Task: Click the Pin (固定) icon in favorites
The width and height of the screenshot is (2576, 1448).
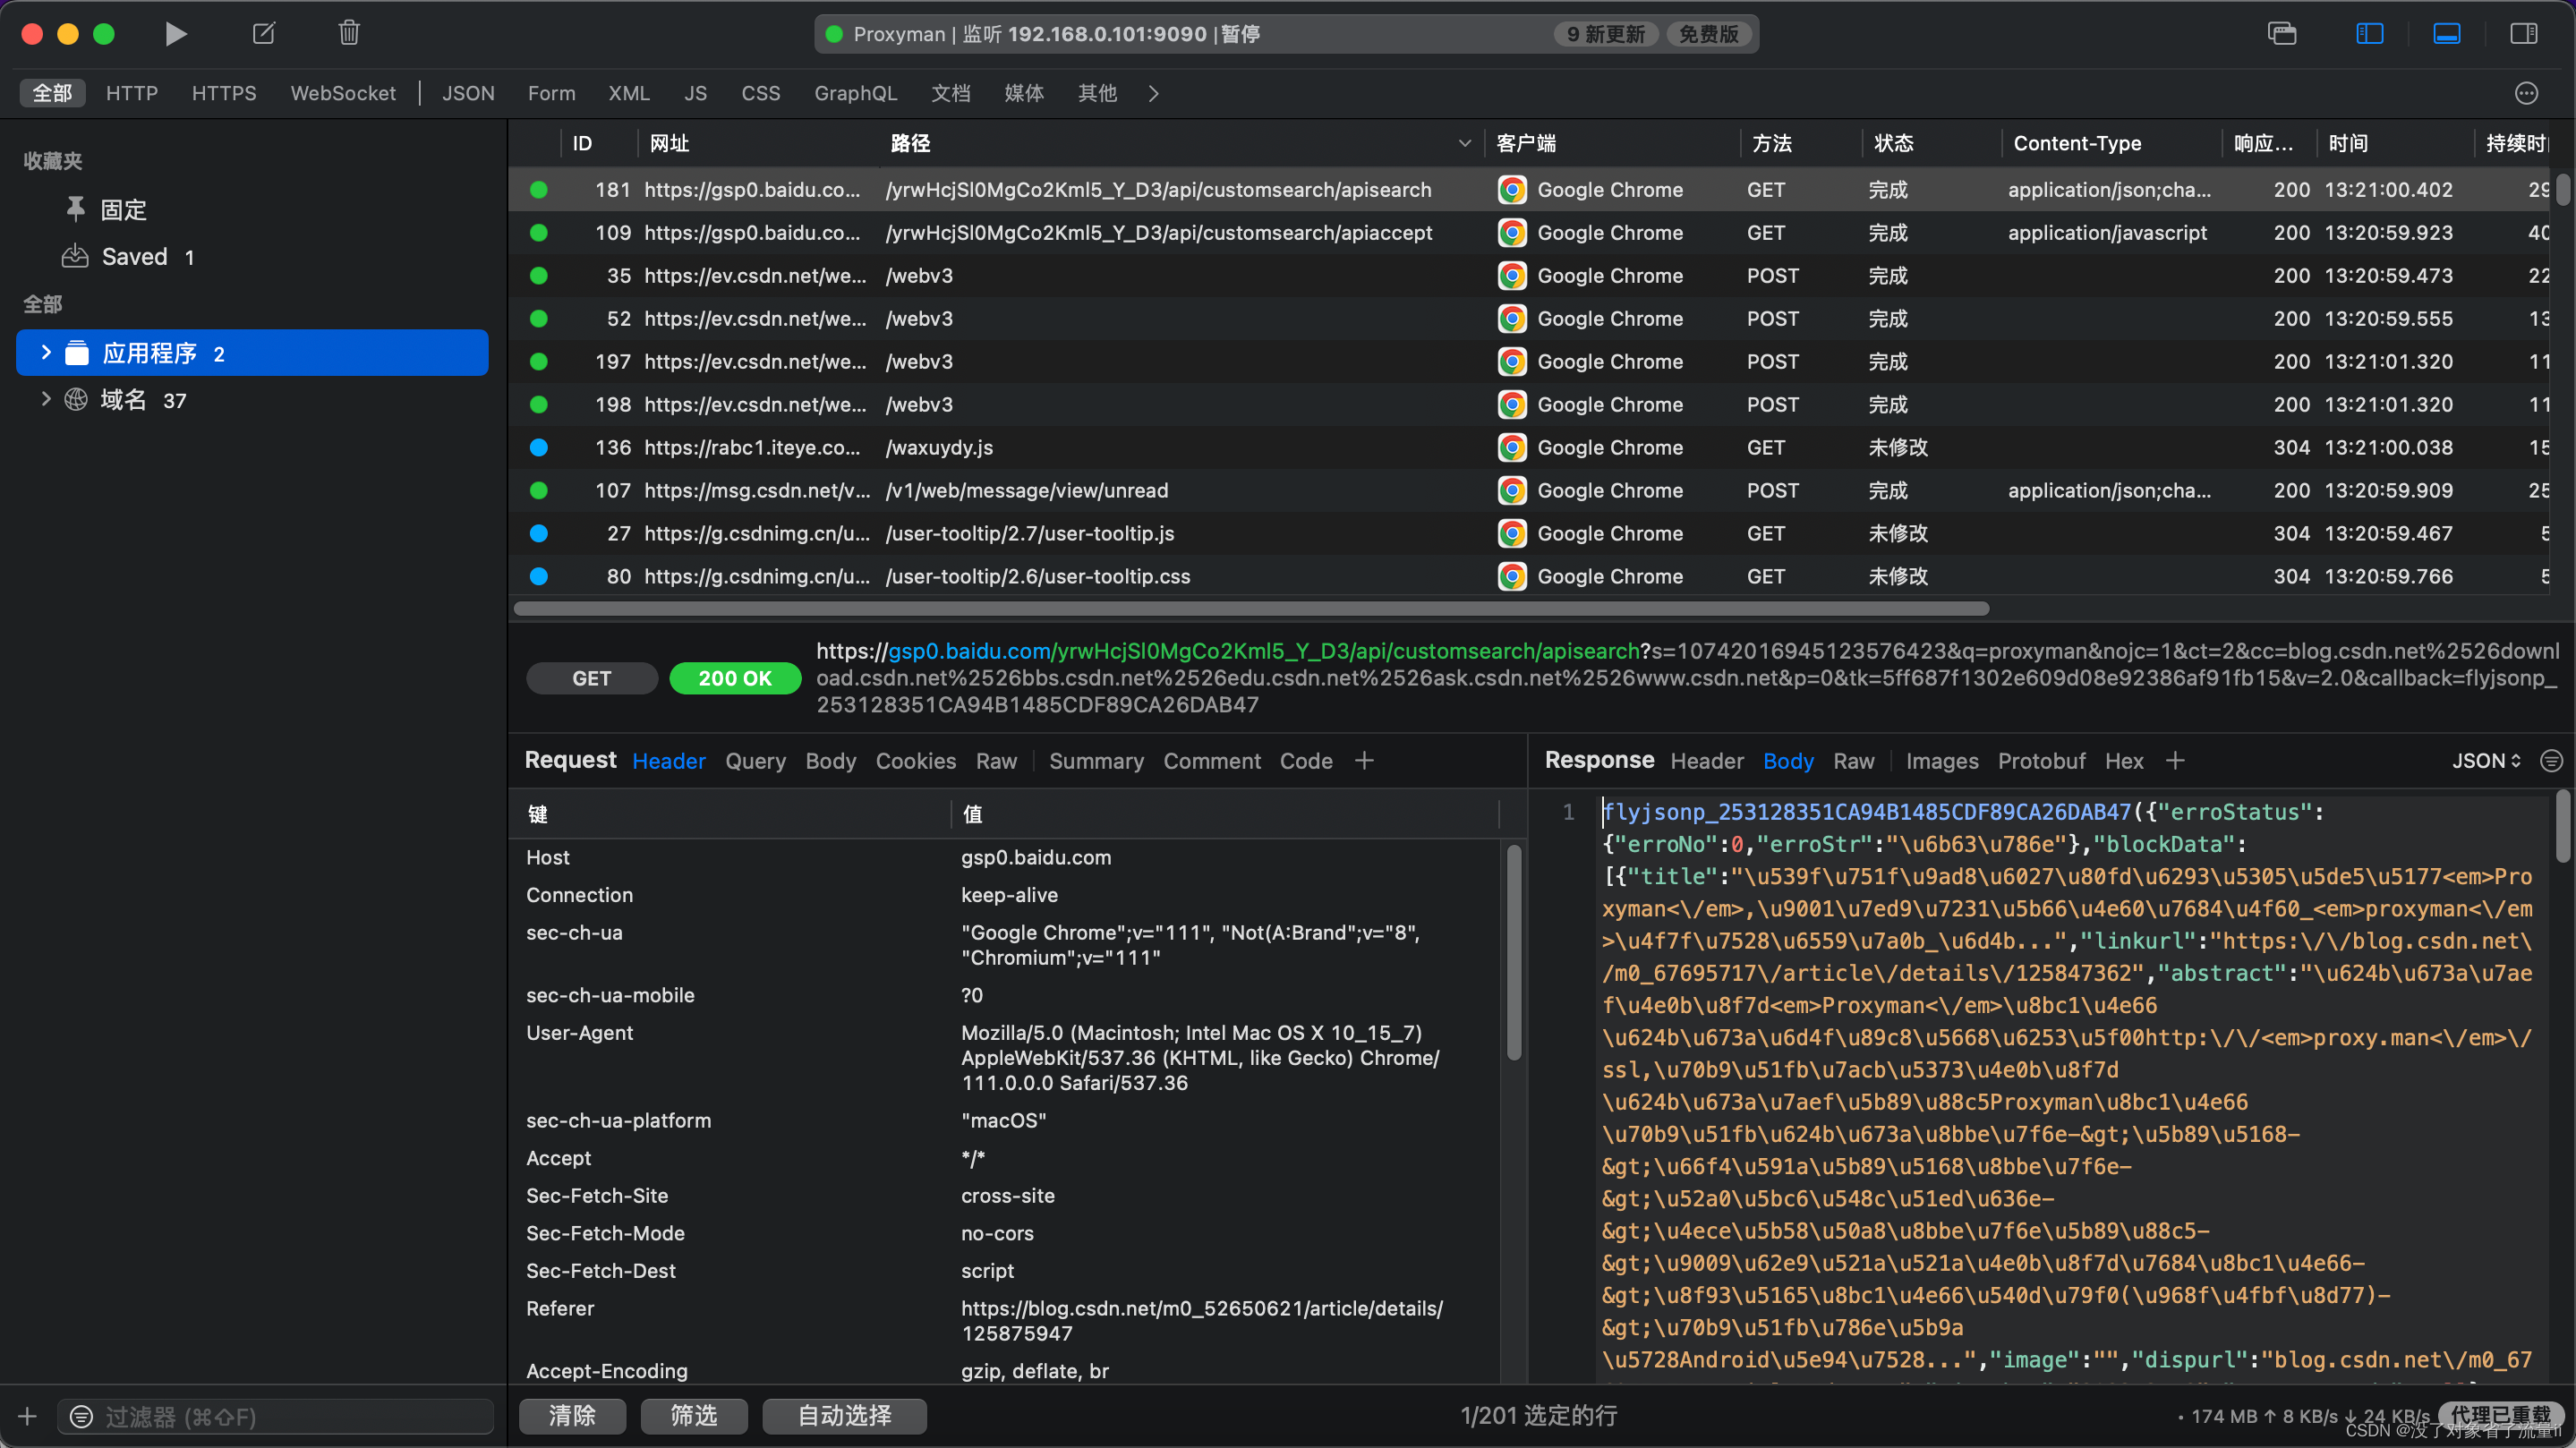Action: [75, 209]
